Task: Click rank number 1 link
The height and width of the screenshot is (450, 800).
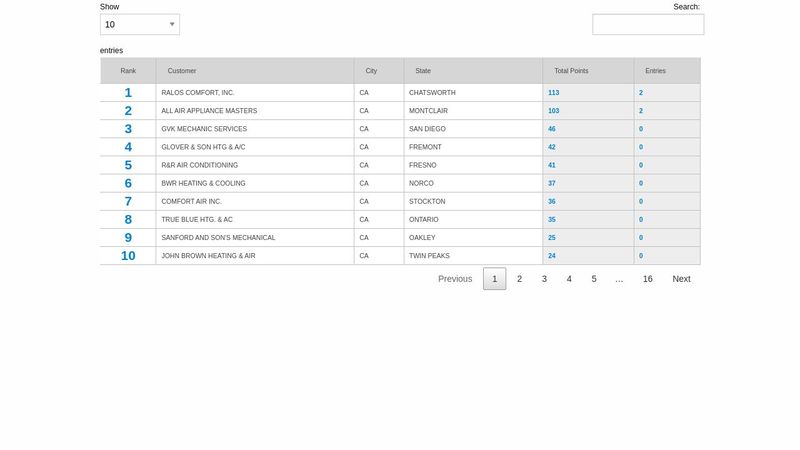Action: coord(128,93)
